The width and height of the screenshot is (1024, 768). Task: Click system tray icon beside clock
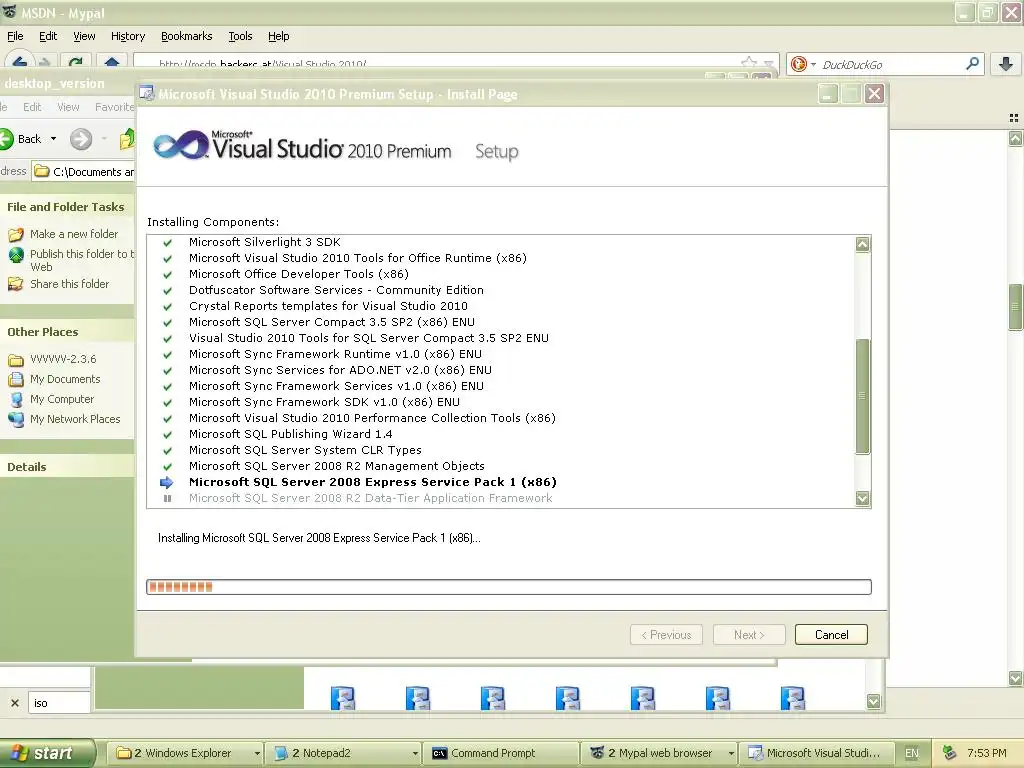950,753
